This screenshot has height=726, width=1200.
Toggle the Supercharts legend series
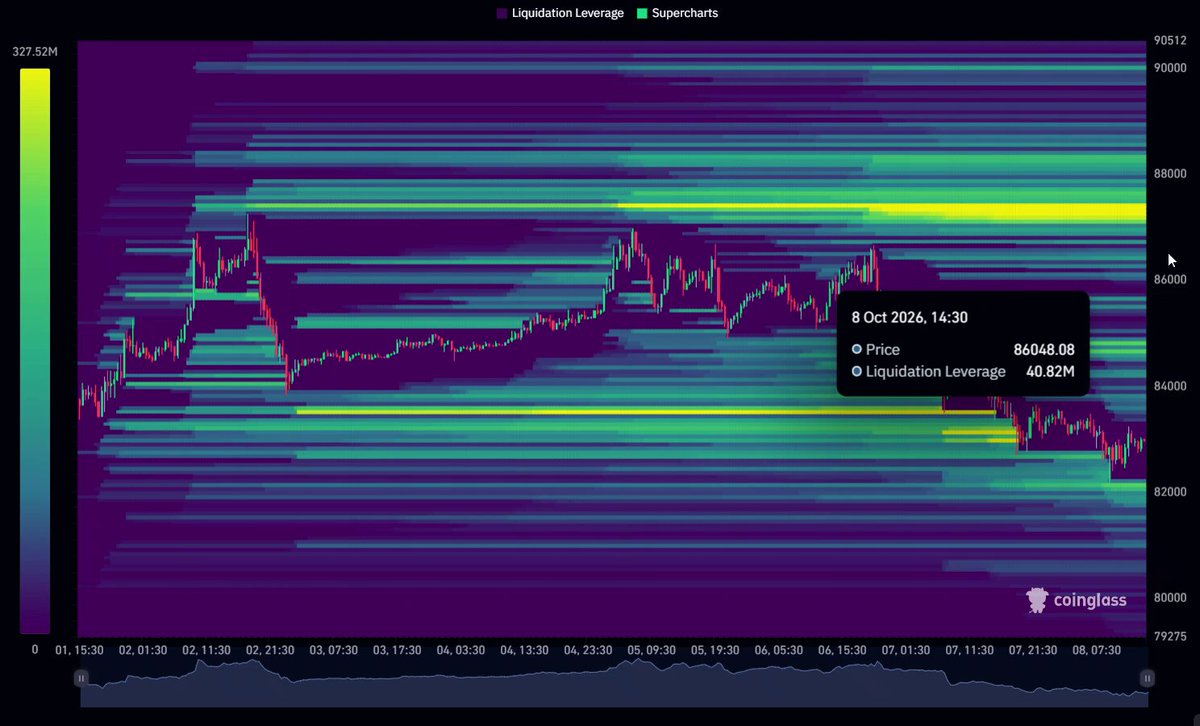677,13
